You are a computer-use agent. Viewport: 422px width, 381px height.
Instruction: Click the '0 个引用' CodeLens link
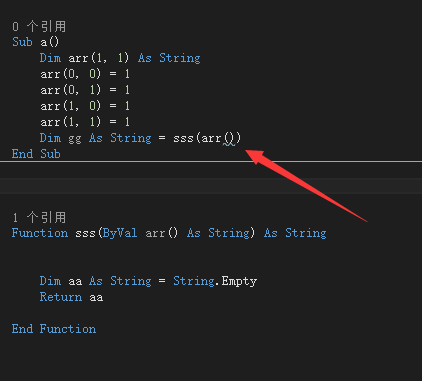click(39, 26)
